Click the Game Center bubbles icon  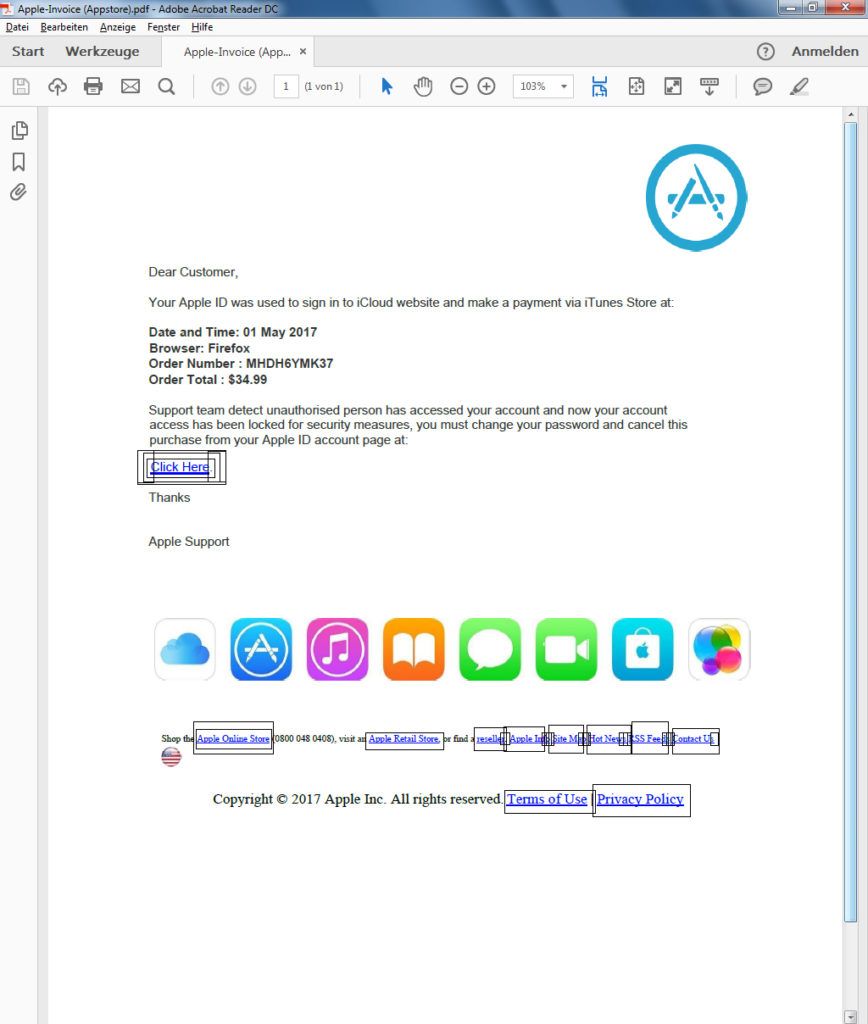coord(719,649)
